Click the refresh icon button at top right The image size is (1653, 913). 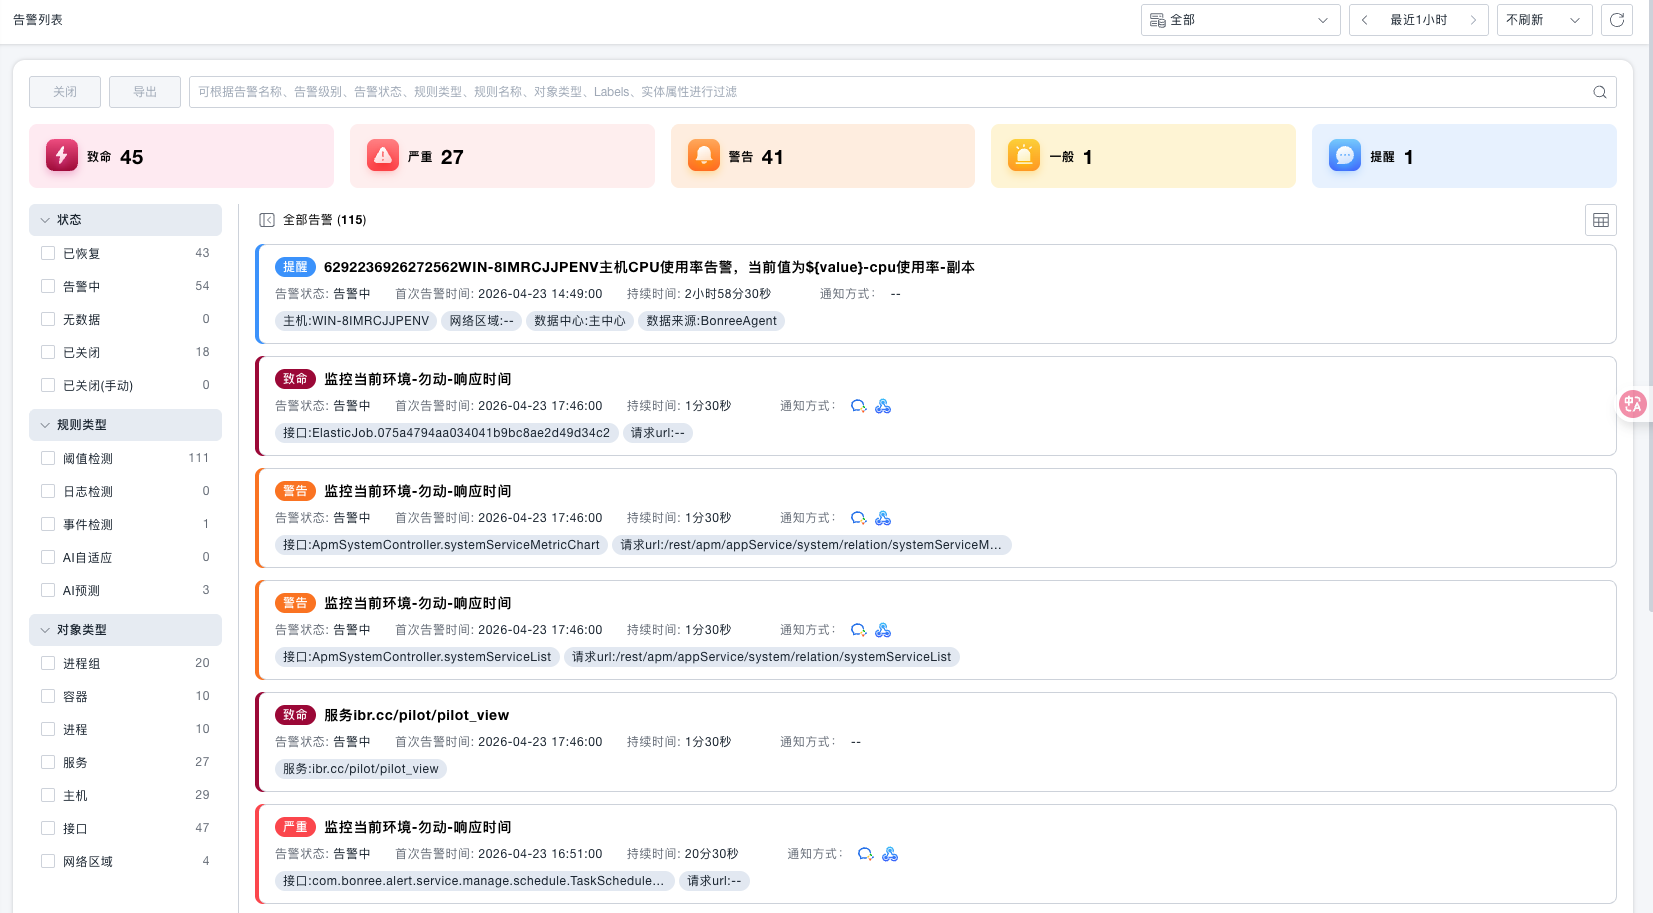coord(1617,20)
